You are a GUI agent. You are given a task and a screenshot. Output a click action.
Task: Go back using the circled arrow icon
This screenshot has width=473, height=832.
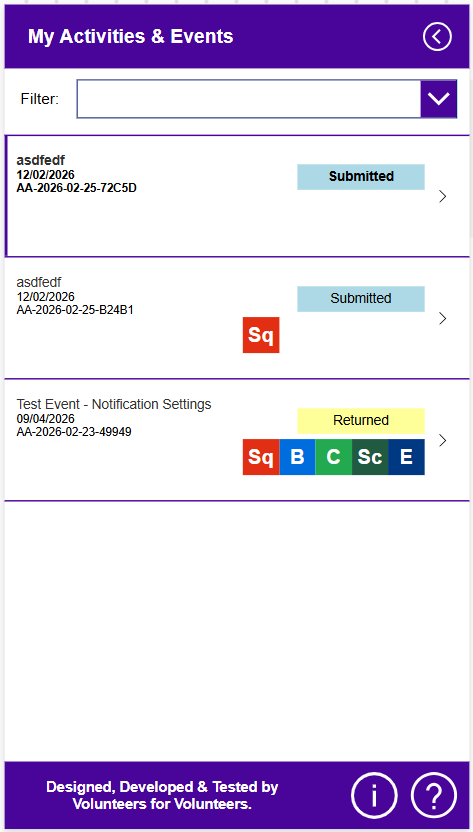point(437,37)
